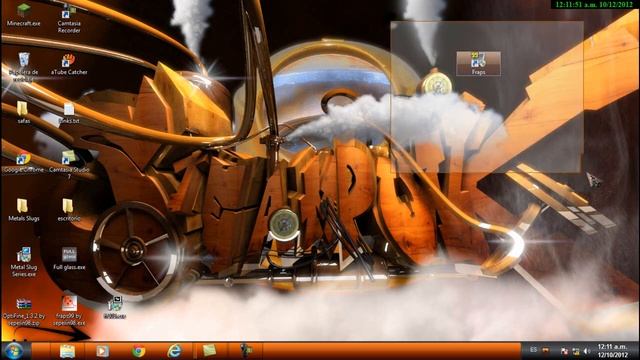Open Windows Explorer from the taskbar

(67, 351)
